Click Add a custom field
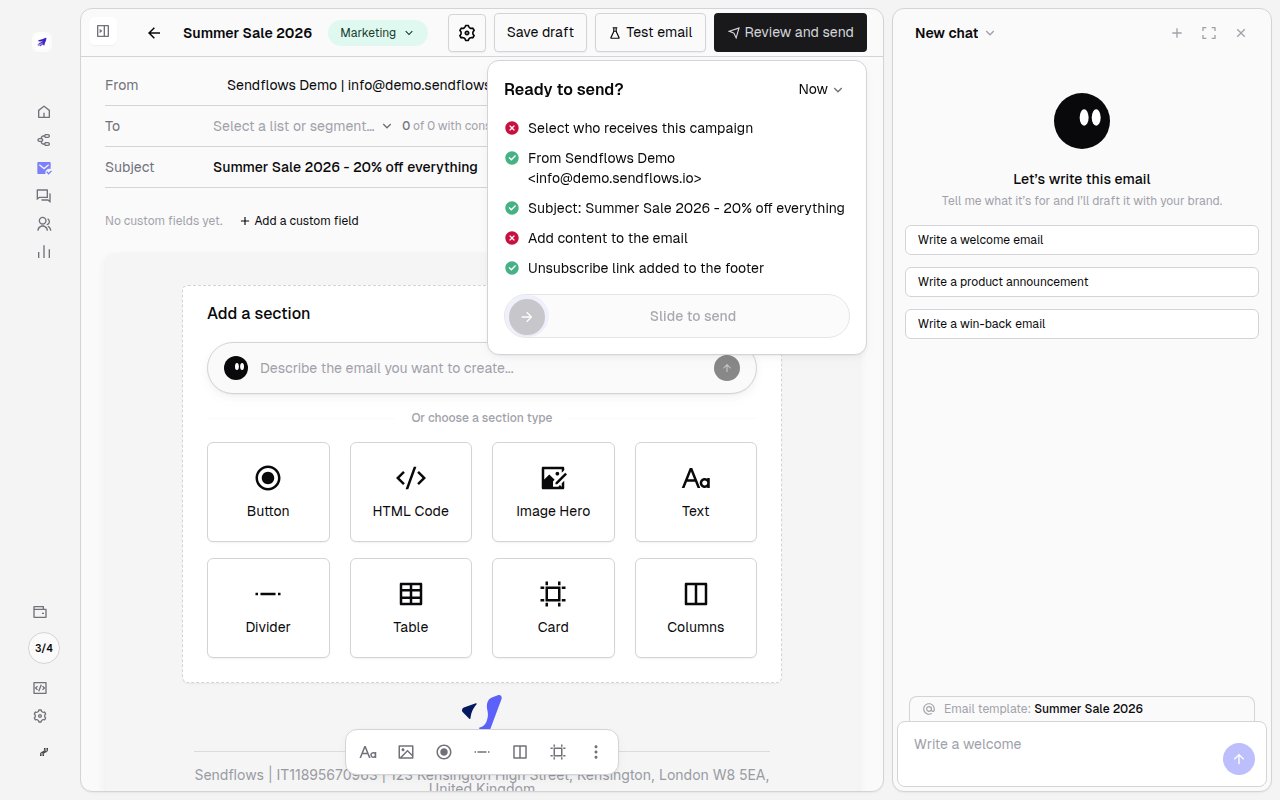This screenshot has width=1280, height=800. (299, 221)
